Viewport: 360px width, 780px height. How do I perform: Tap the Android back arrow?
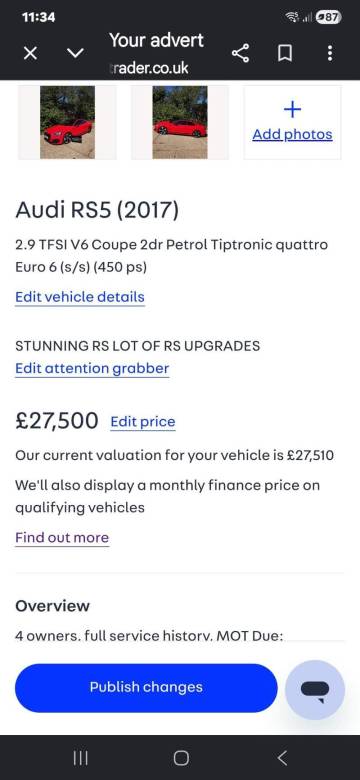tap(282, 758)
